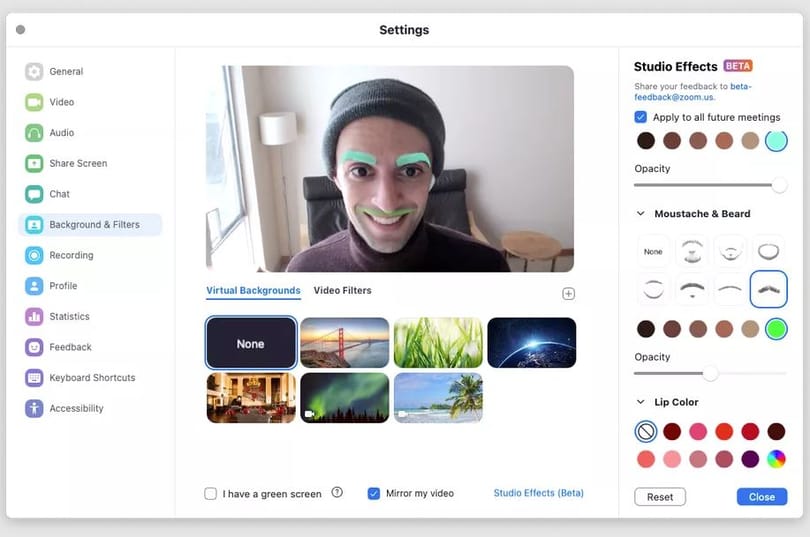Image resolution: width=810 pixels, height=537 pixels.
Task: Switch to Video Filters tab
Action: pos(342,291)
